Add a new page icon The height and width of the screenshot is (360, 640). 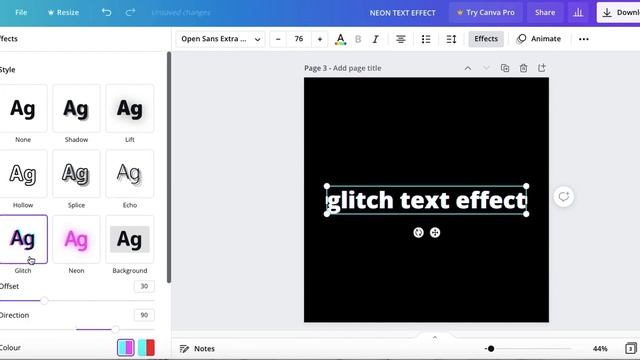[x=542, y=68]
